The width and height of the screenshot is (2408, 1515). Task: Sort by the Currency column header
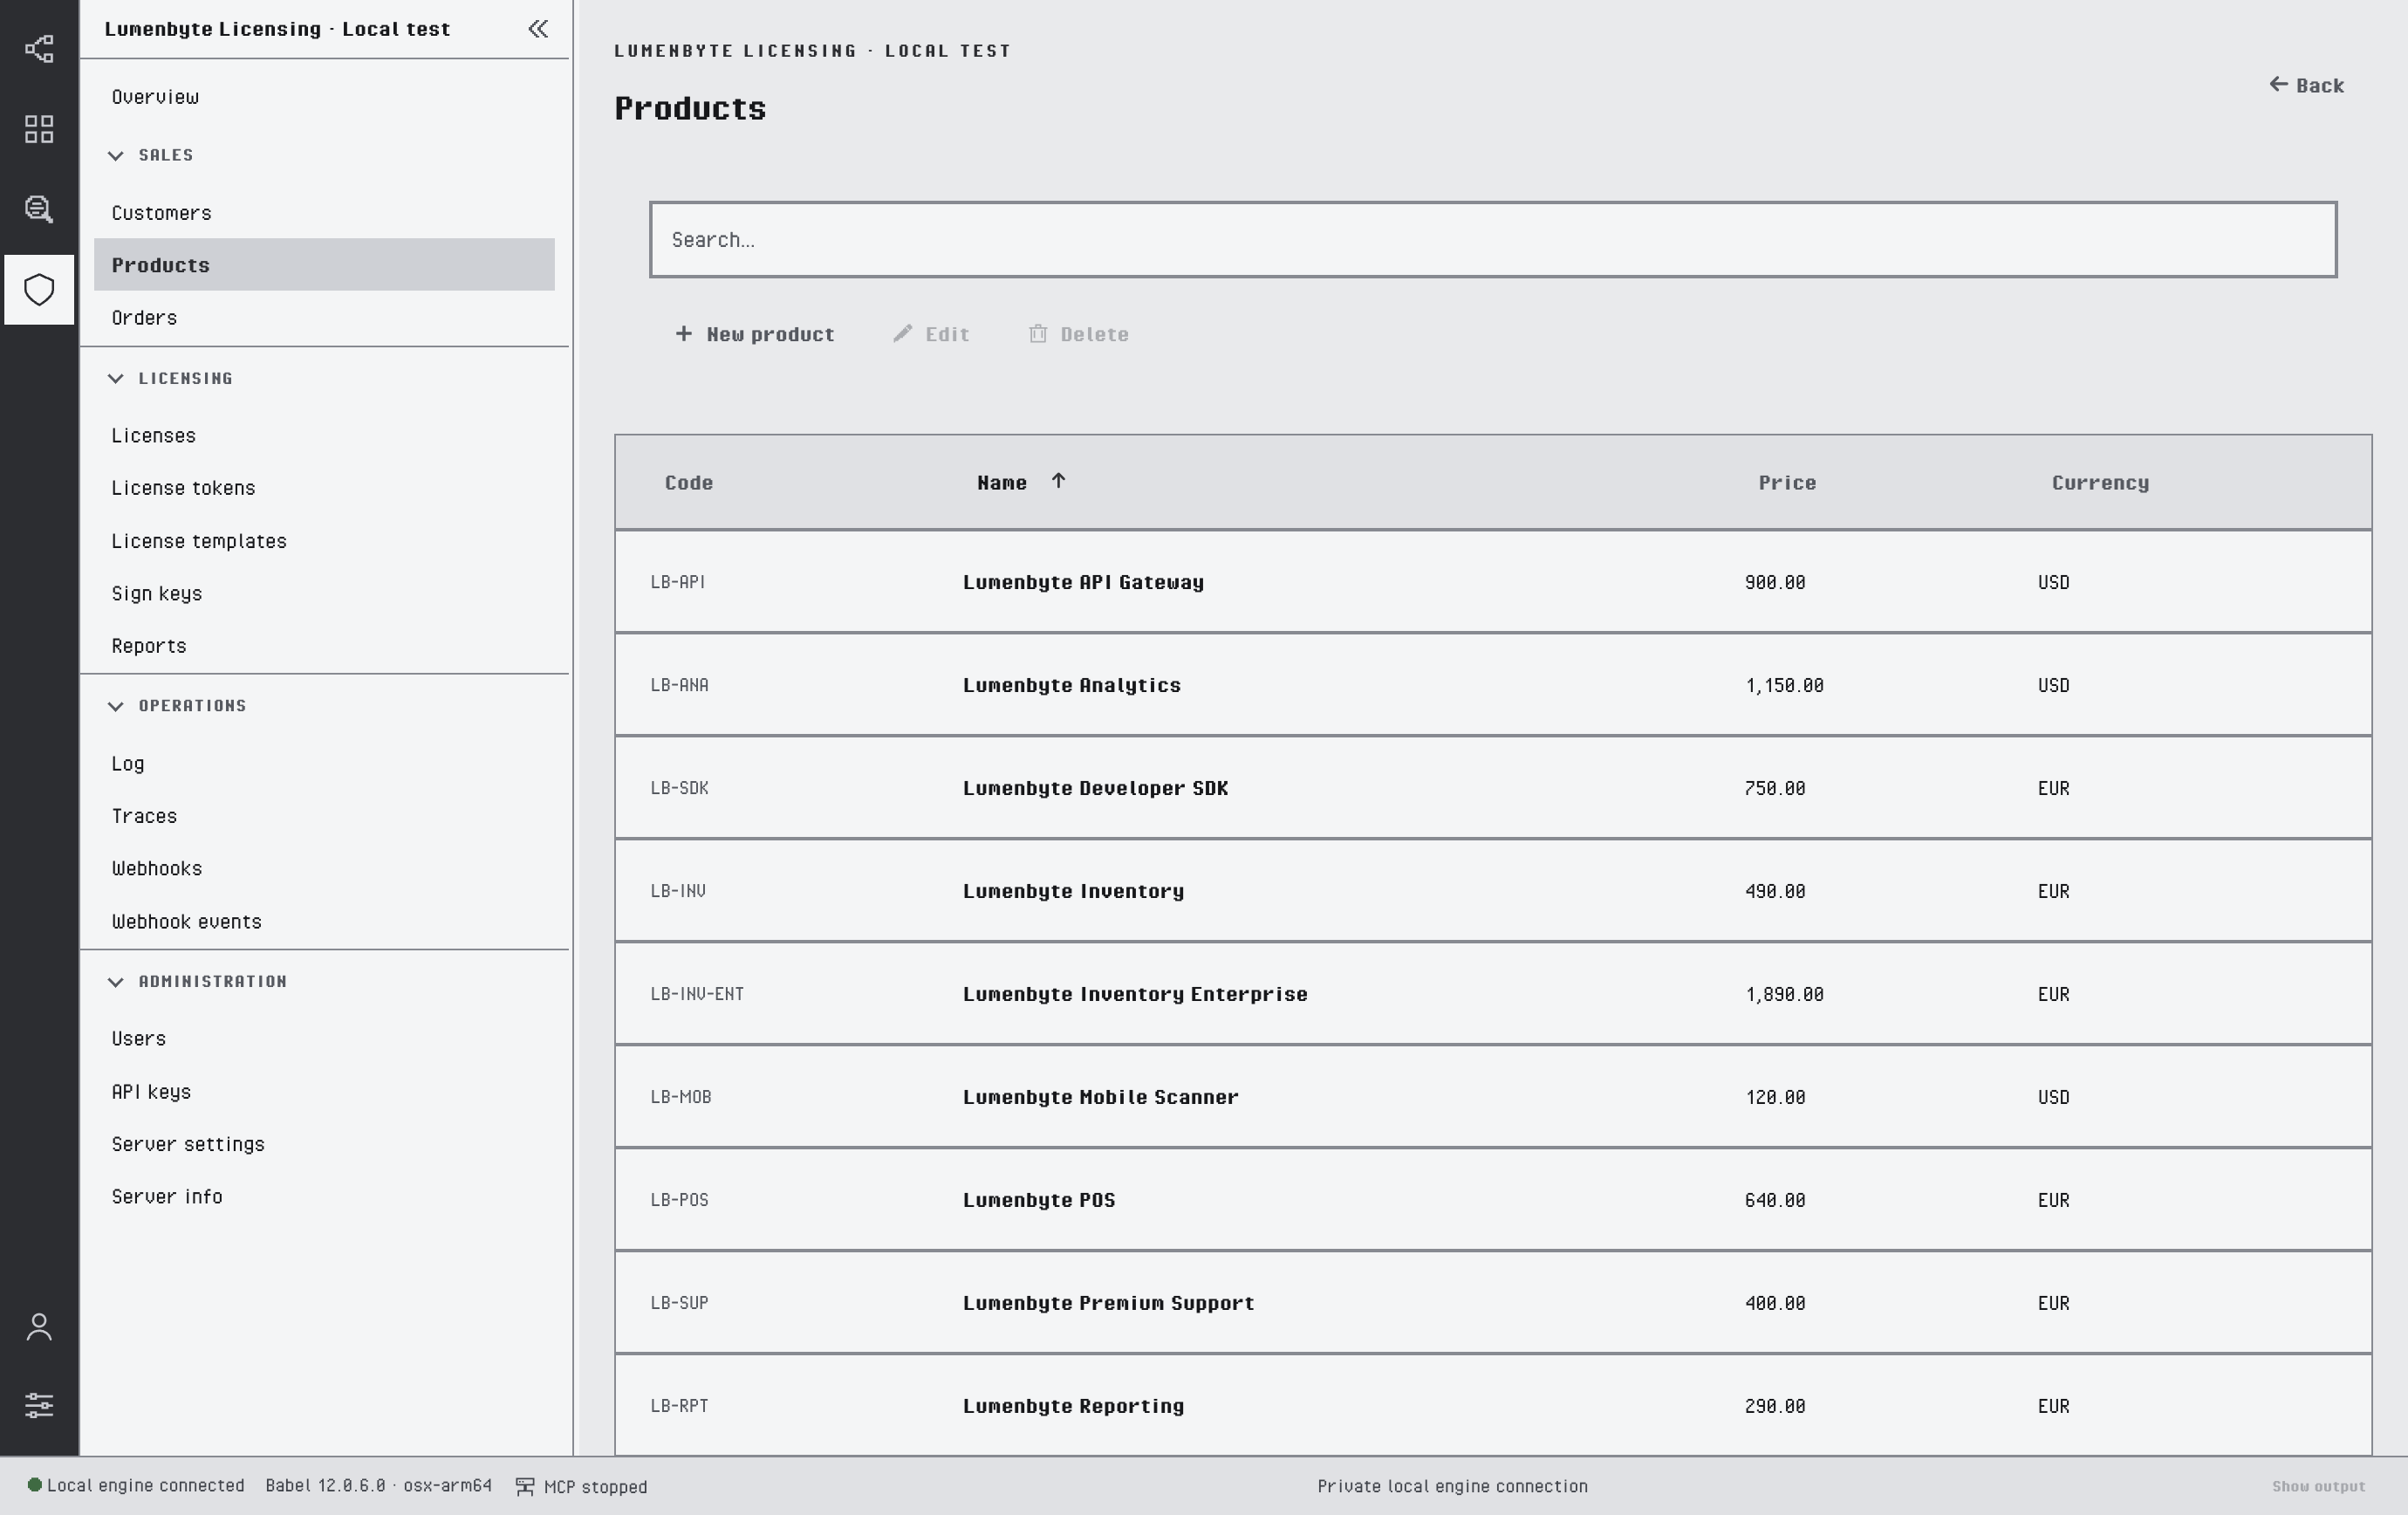pos(2100,483)
